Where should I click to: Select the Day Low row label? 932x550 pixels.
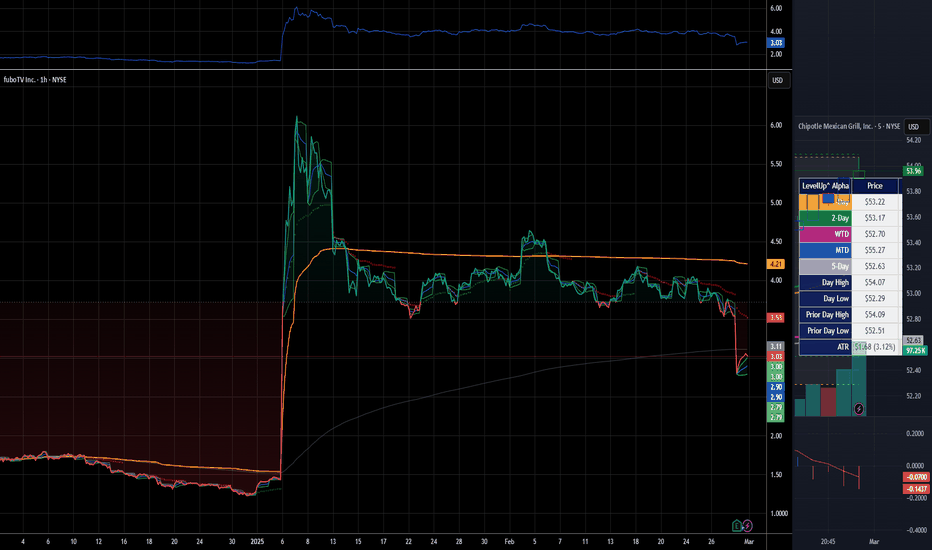tap(826, 298)
